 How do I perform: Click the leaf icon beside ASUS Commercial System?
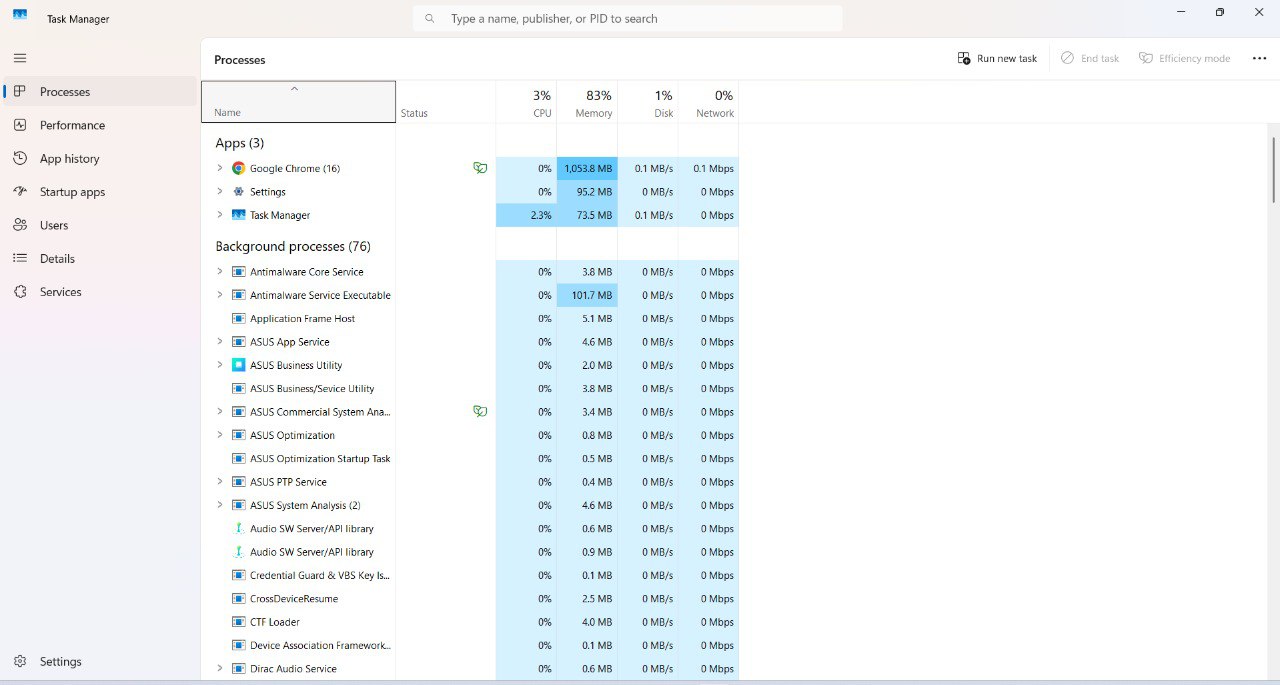(x=481, y=411)
